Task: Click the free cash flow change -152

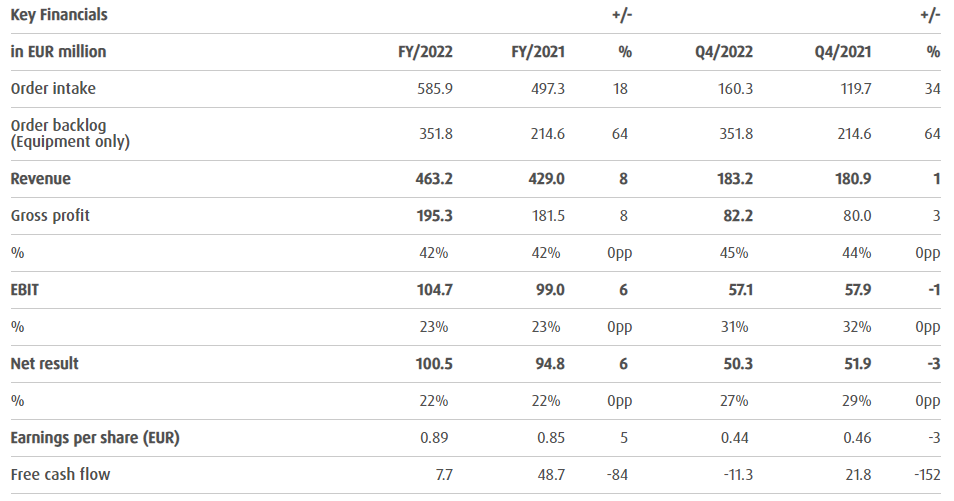Action: click(x=928, y=475)
